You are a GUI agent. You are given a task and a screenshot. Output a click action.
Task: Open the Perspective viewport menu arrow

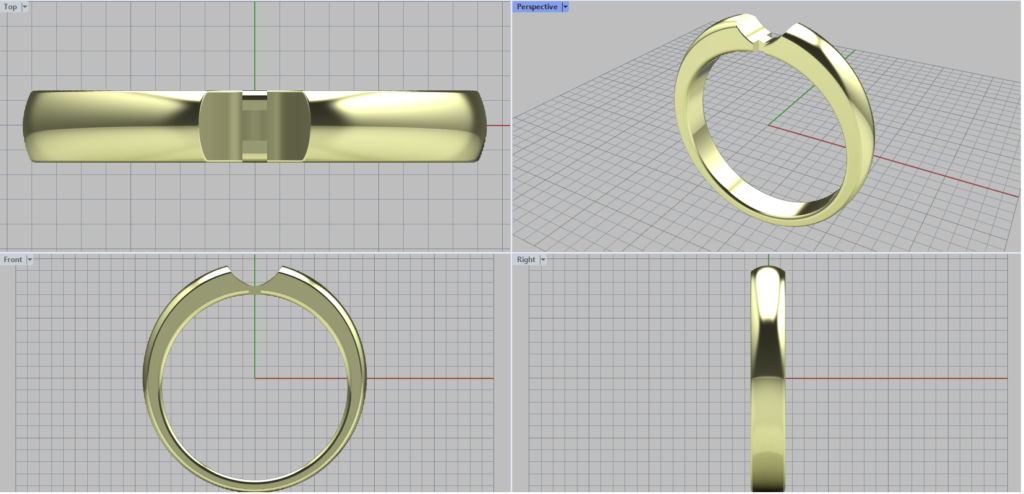coord(565,7)
